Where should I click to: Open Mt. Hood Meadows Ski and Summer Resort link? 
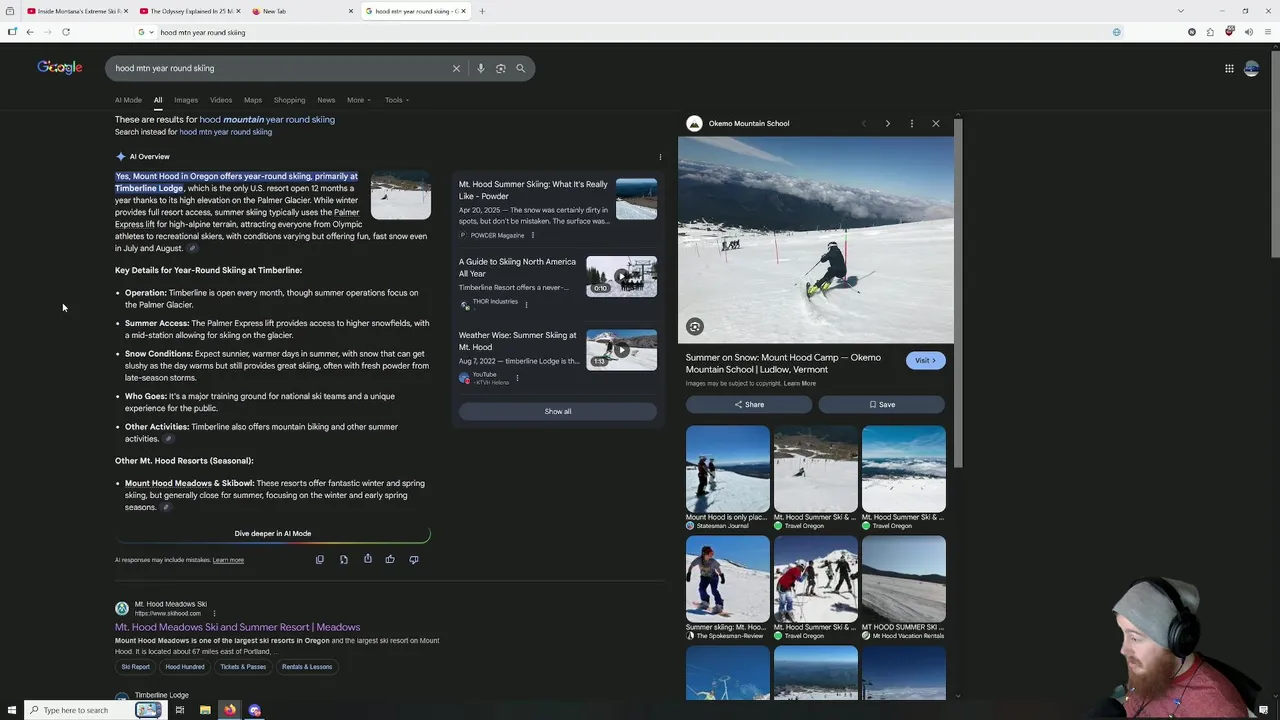coord(237,627)
